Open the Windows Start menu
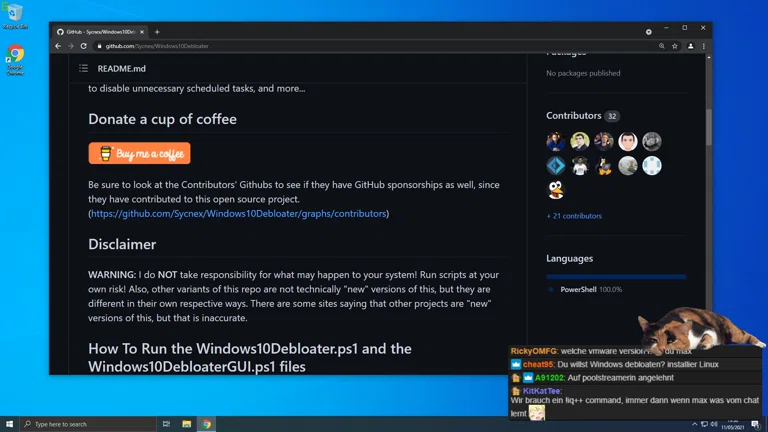 click(9, 424)
